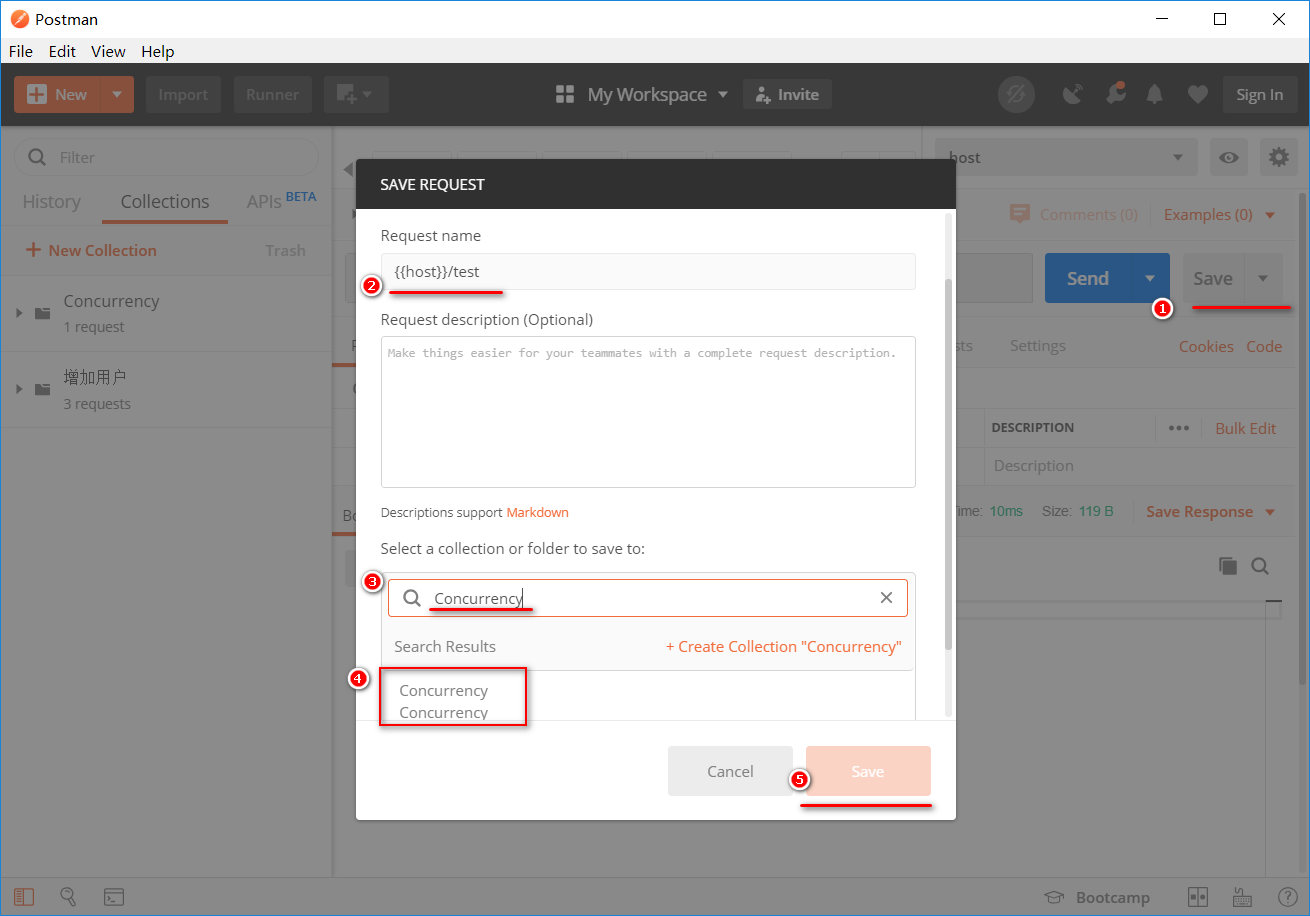Click the Save button behind the dialog
Screen dimensions: 1310x916
1213,278
